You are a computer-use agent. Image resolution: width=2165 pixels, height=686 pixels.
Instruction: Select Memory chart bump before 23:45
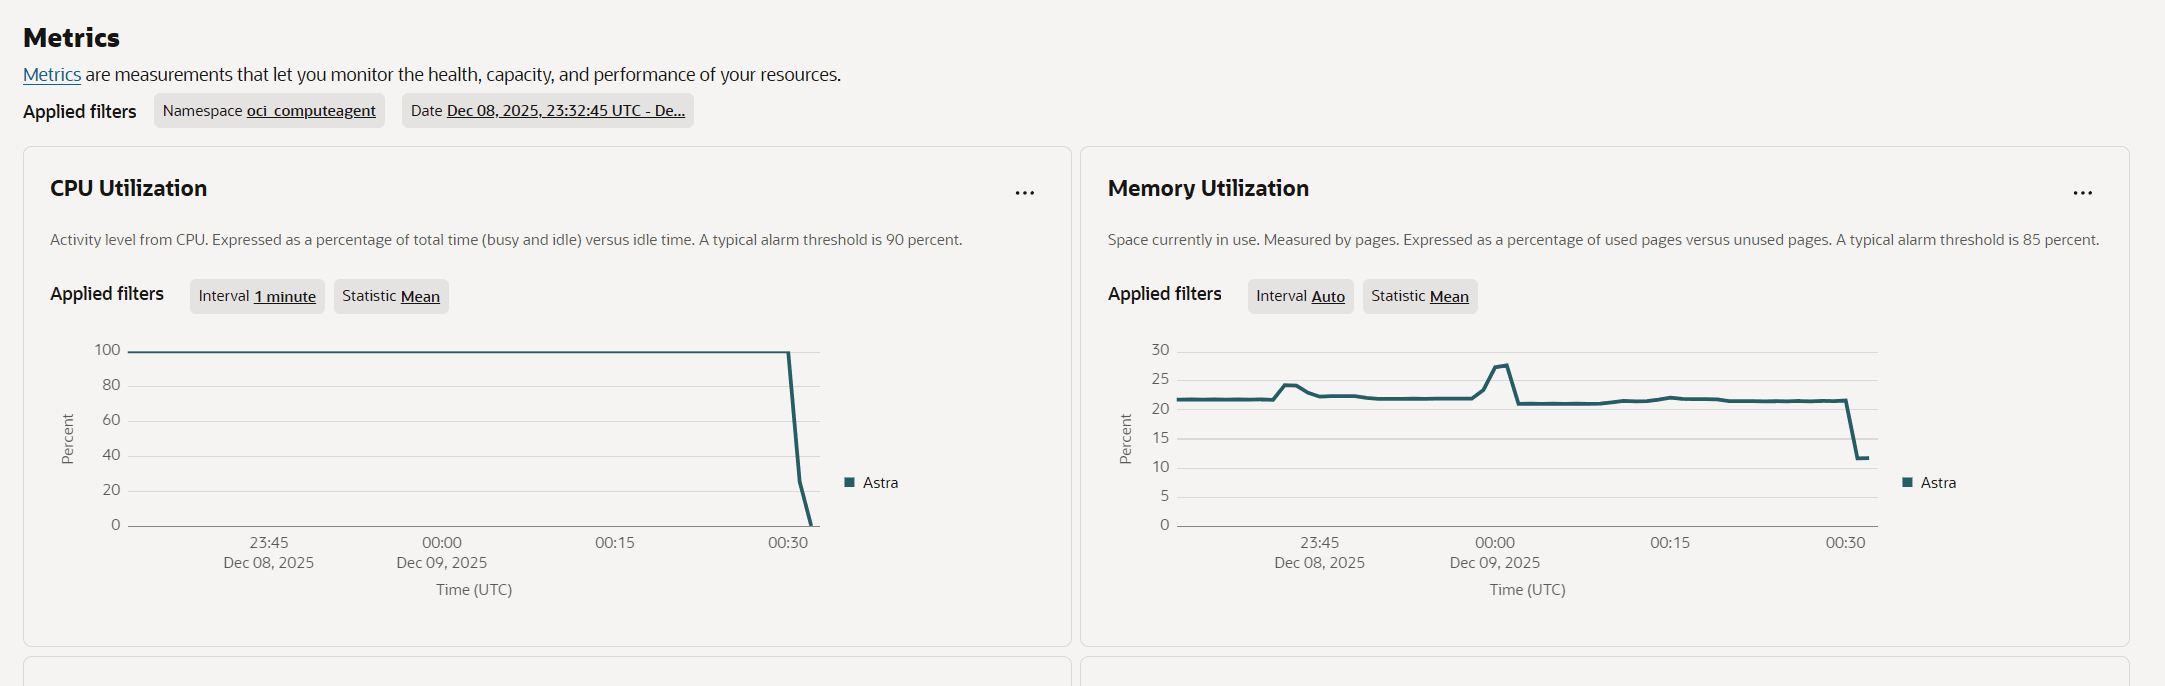[x=1289, y=385]
